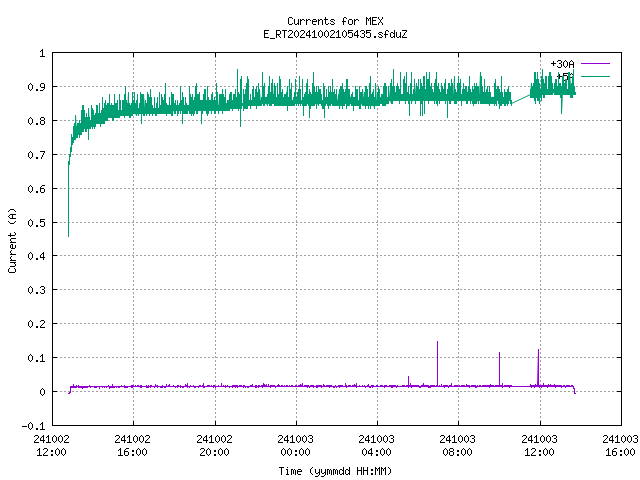The height and width of the screenshot is (480, 640).
Task: Click the y-axis tick label "0.7"
Action: 36,155
